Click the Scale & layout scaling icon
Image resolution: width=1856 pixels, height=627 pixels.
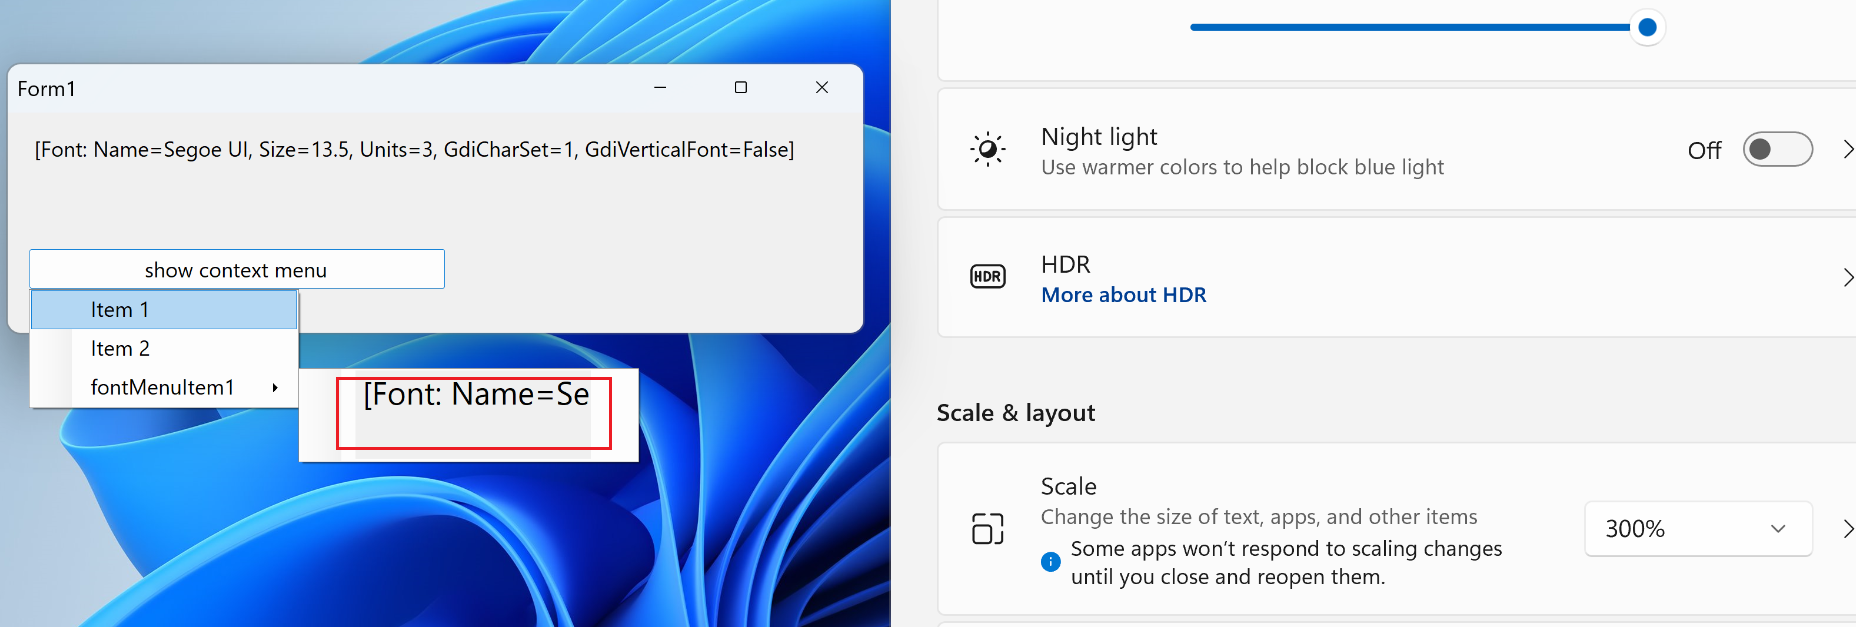pyautogui.click(x=987, y=530)
